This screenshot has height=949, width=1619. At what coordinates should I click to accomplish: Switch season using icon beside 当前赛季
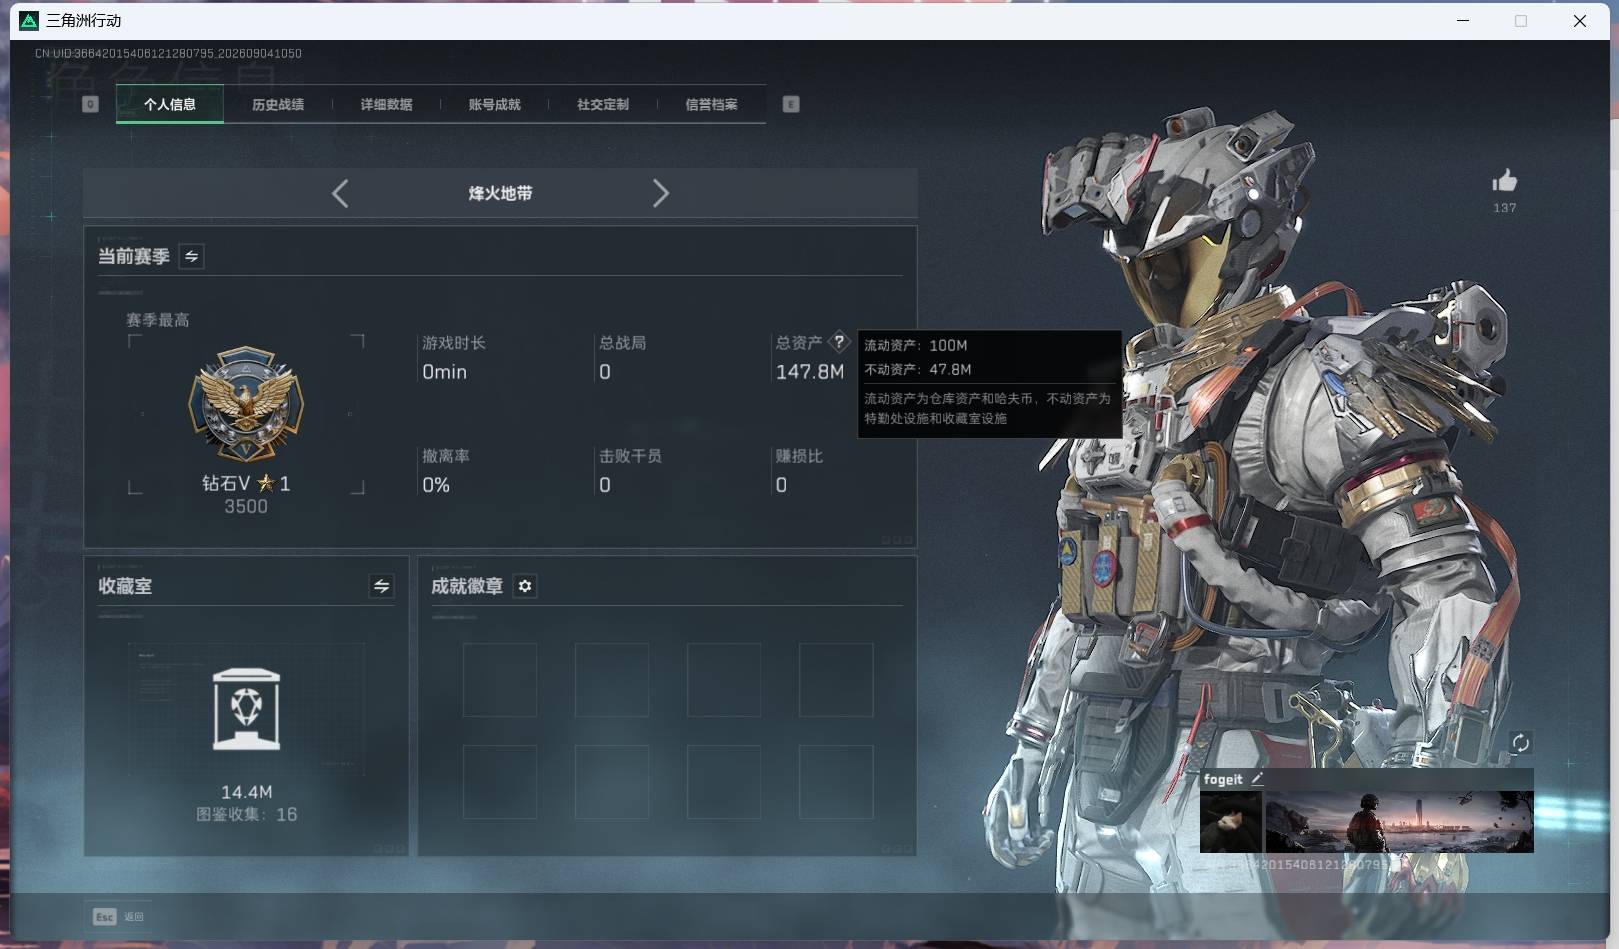191,256
